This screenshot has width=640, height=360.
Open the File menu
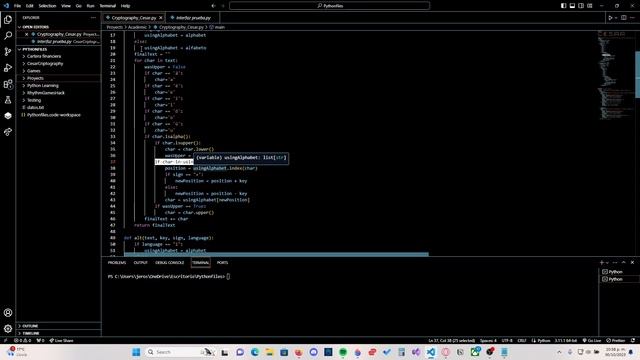coord(17,6)
